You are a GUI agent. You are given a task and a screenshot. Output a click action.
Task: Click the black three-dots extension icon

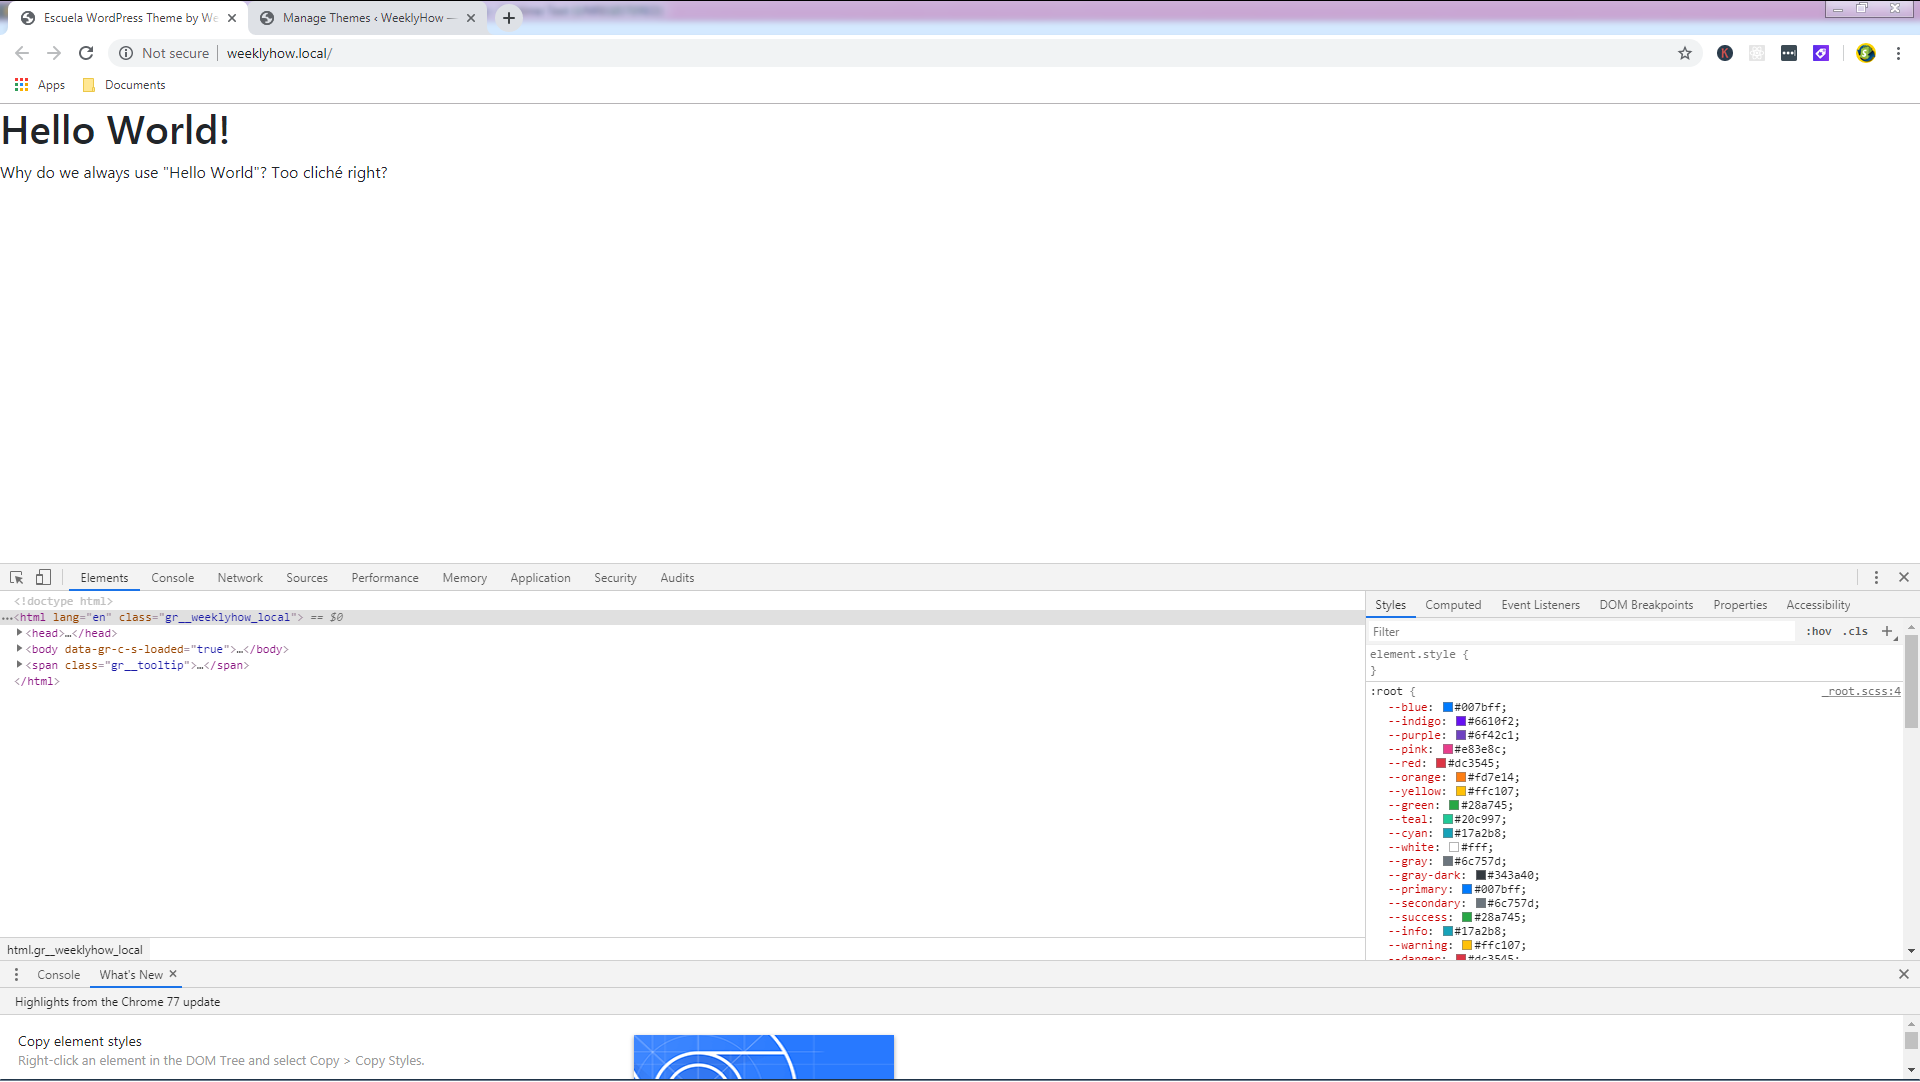(x=1789, y=53)
